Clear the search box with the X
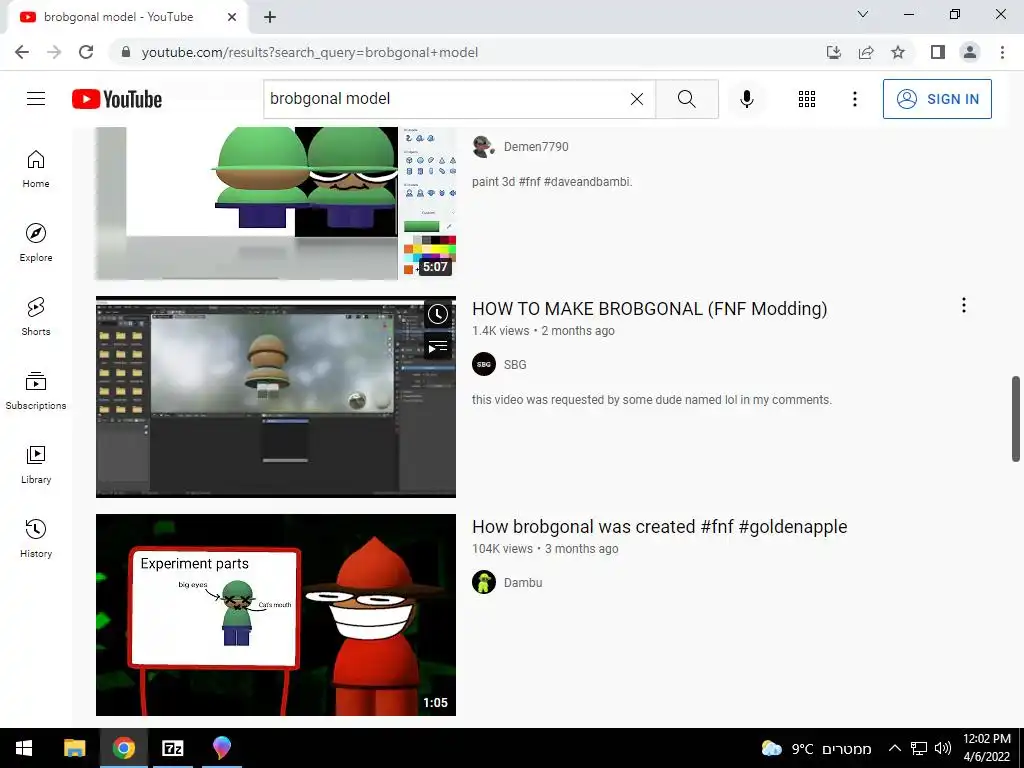Image resolution: width=1024 pixels, height=768 pixels. [x=637, y=99]
